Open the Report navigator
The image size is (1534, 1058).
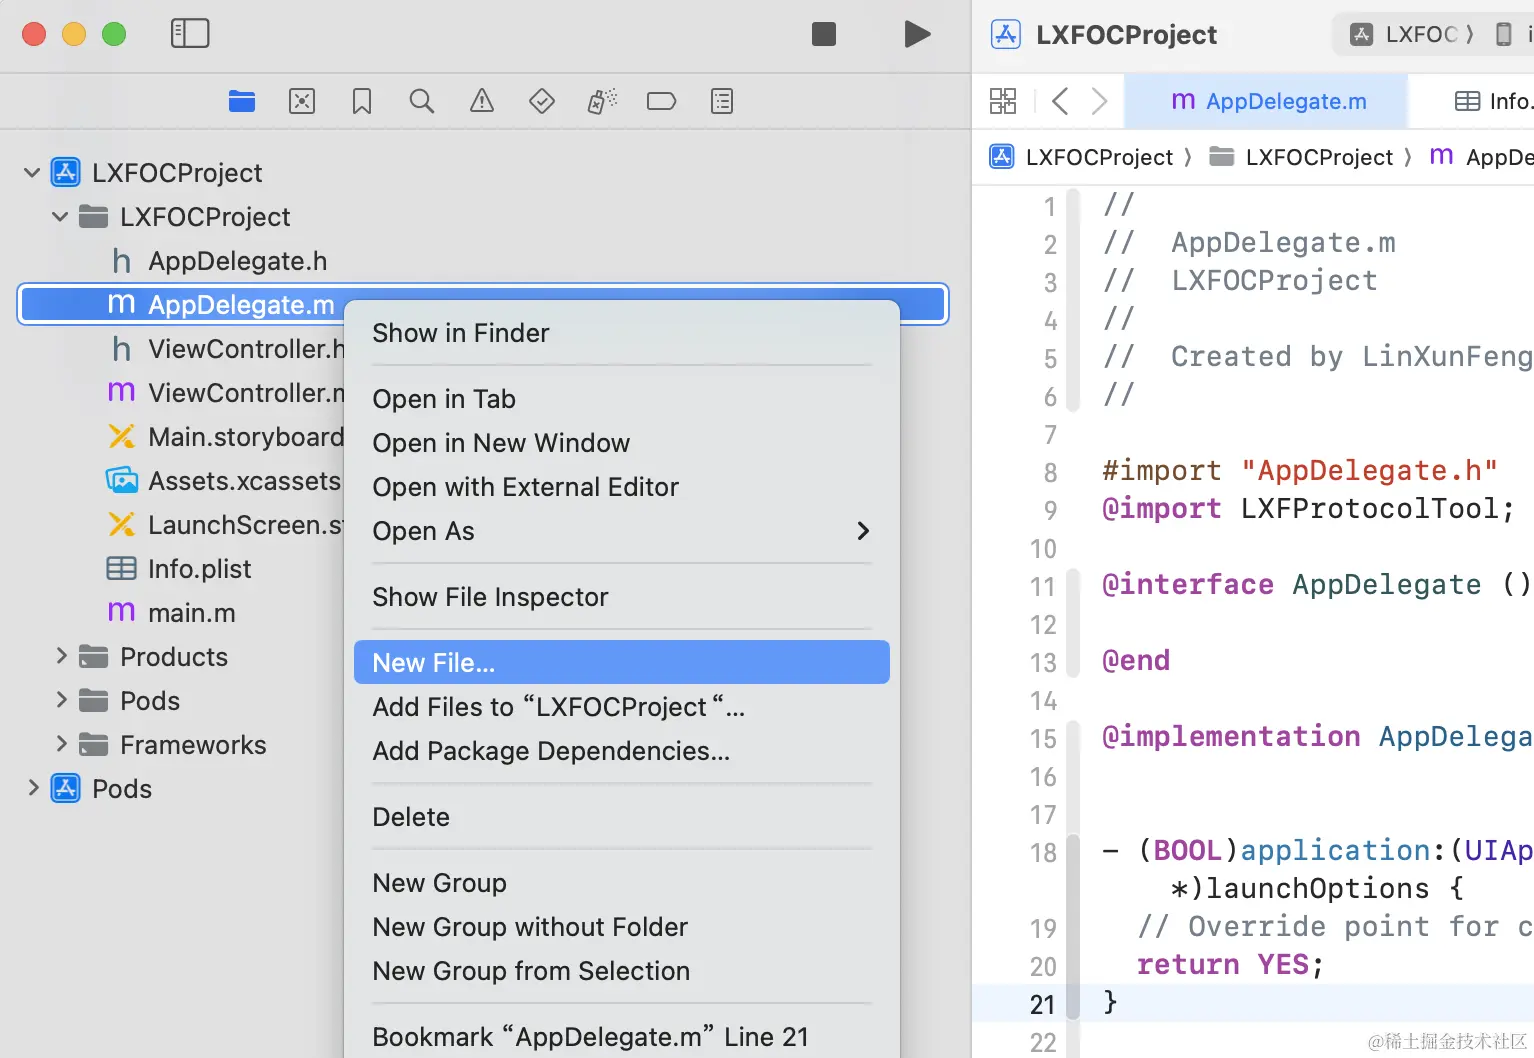(722, 101)
